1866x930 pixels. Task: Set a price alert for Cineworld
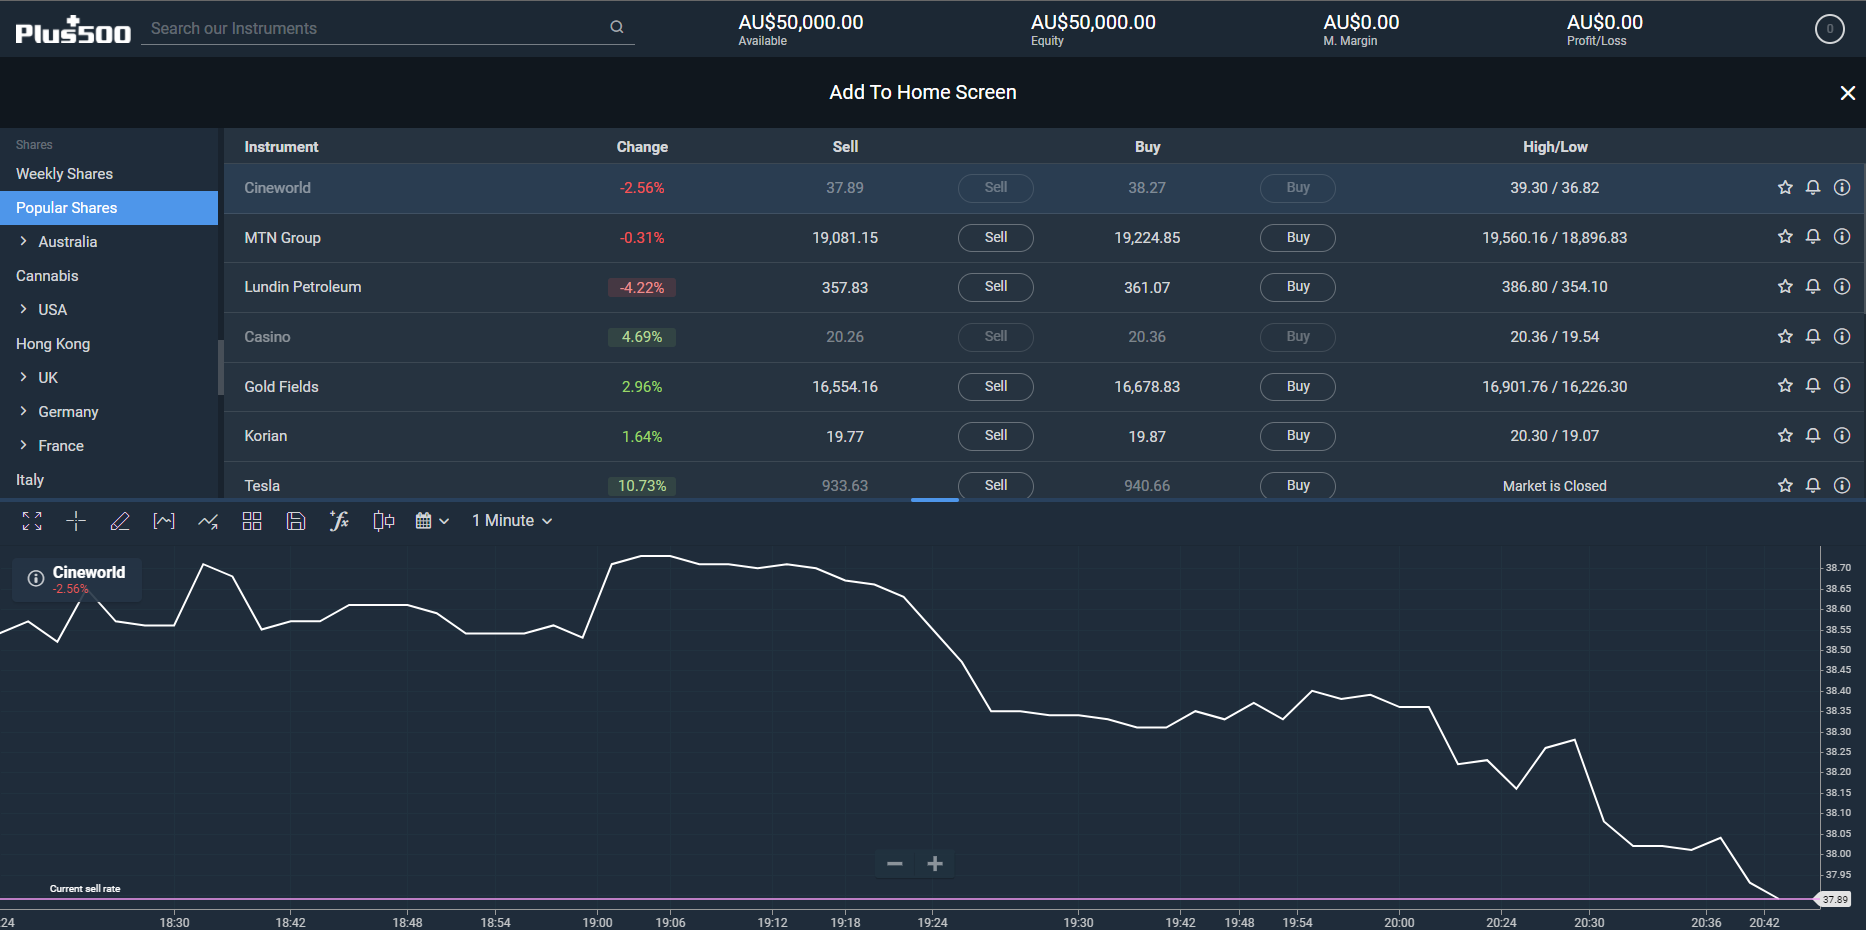click(1813, 188)
